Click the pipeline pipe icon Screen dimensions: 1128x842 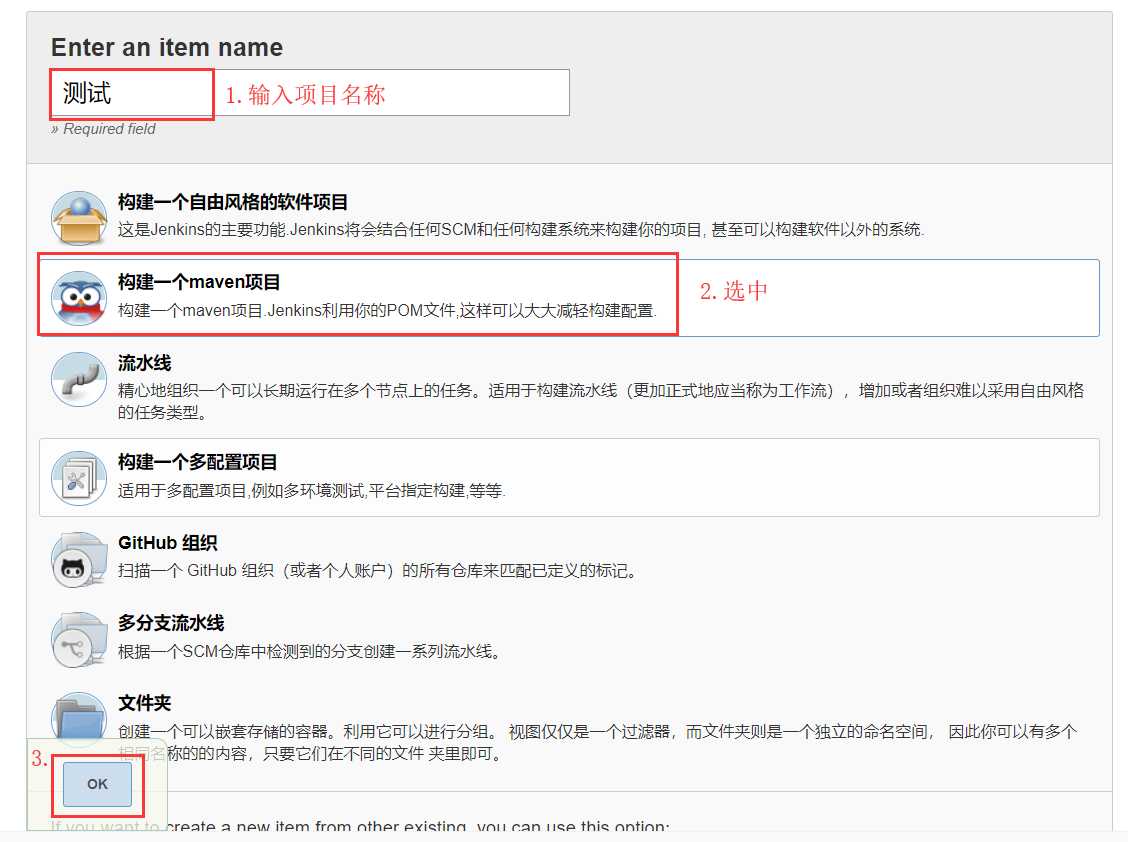pos(79,379)
